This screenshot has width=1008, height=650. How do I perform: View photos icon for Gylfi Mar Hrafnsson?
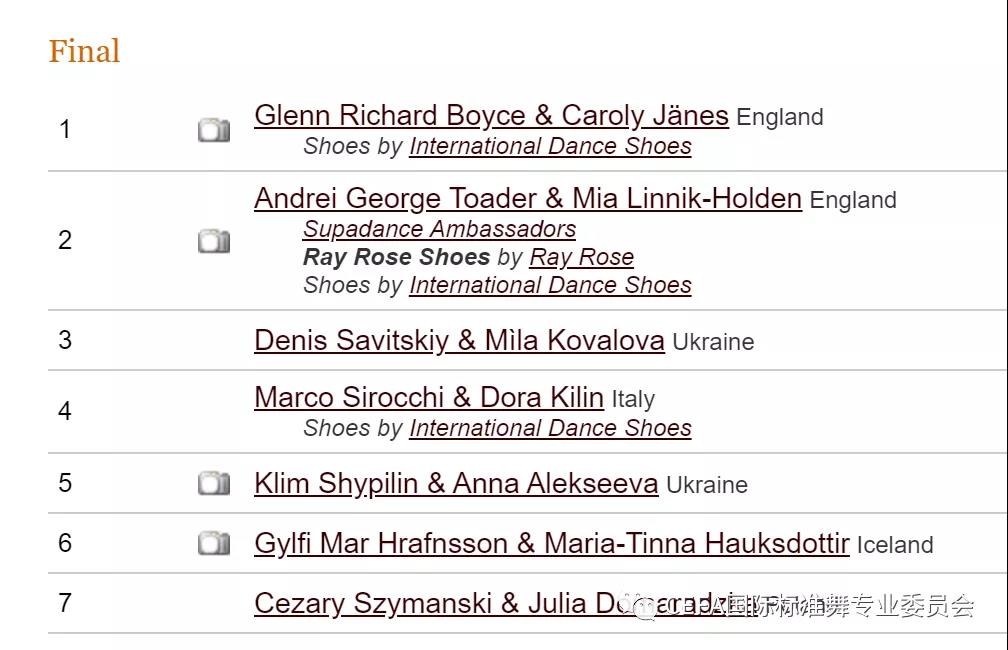point(214,543)
